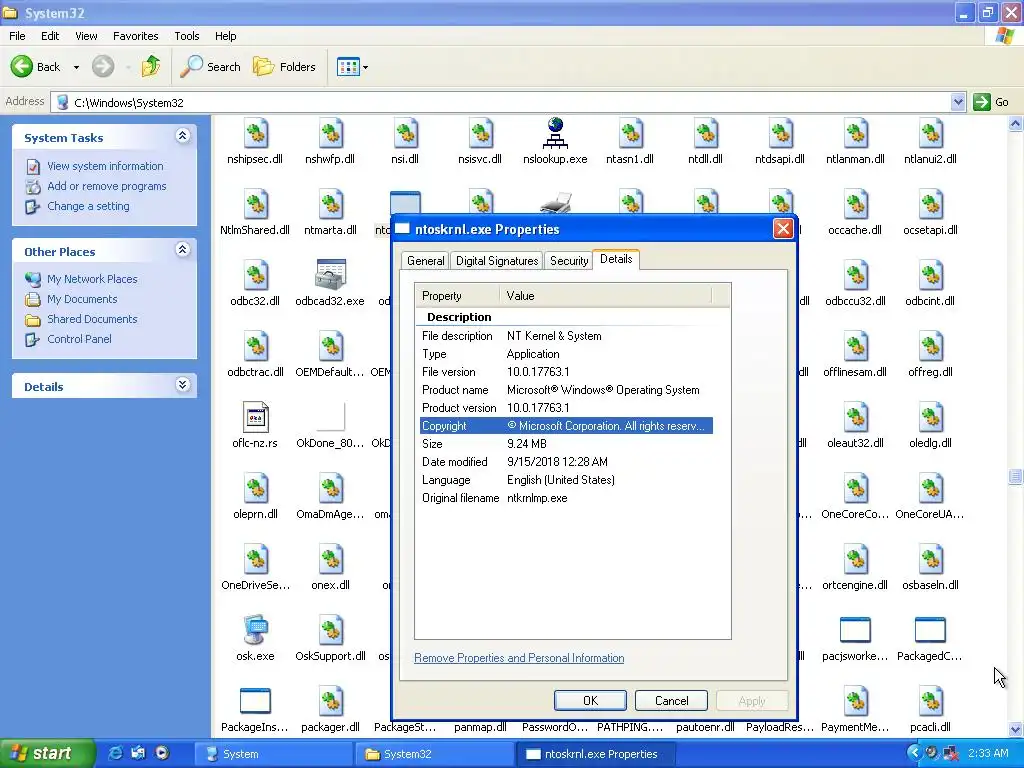Launch Internet Explorer from quick launch
This screenshot has height=768, width=1024.
tap(115, 754)
